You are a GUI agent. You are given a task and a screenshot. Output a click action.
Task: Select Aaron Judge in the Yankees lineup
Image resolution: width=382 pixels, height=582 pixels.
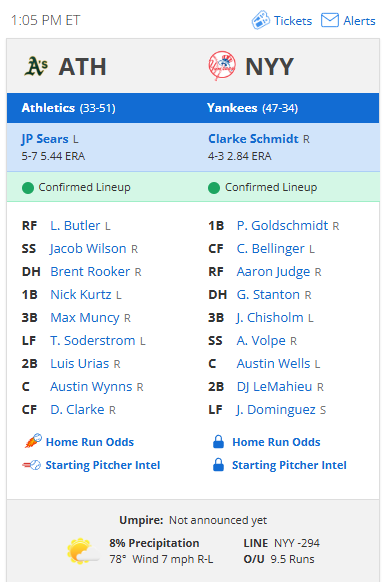coord(273,272)
